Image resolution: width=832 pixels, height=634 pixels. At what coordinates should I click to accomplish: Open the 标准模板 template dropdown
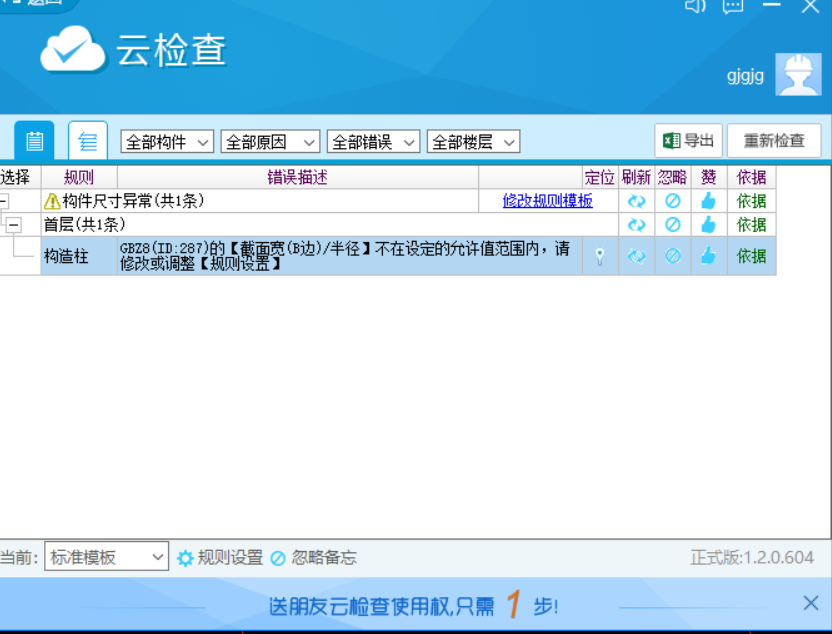pyautogui.click(x=107, y=557)
